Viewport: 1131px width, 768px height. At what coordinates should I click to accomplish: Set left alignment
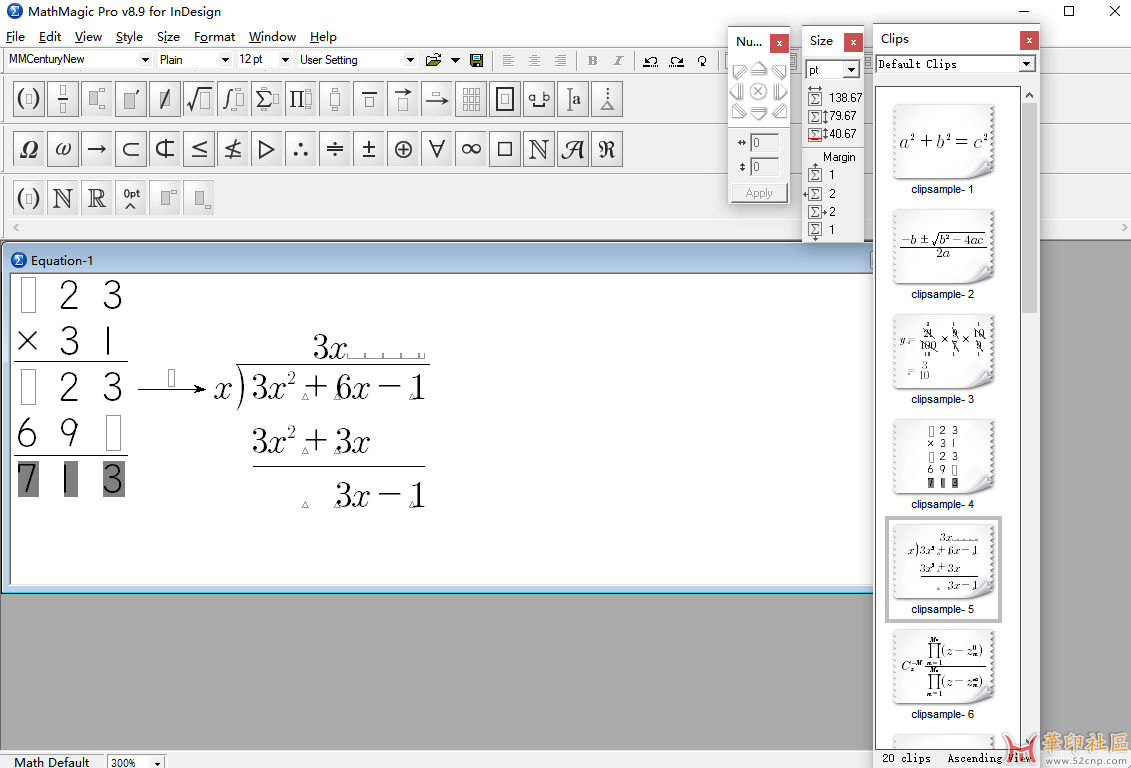coord(508,61)
